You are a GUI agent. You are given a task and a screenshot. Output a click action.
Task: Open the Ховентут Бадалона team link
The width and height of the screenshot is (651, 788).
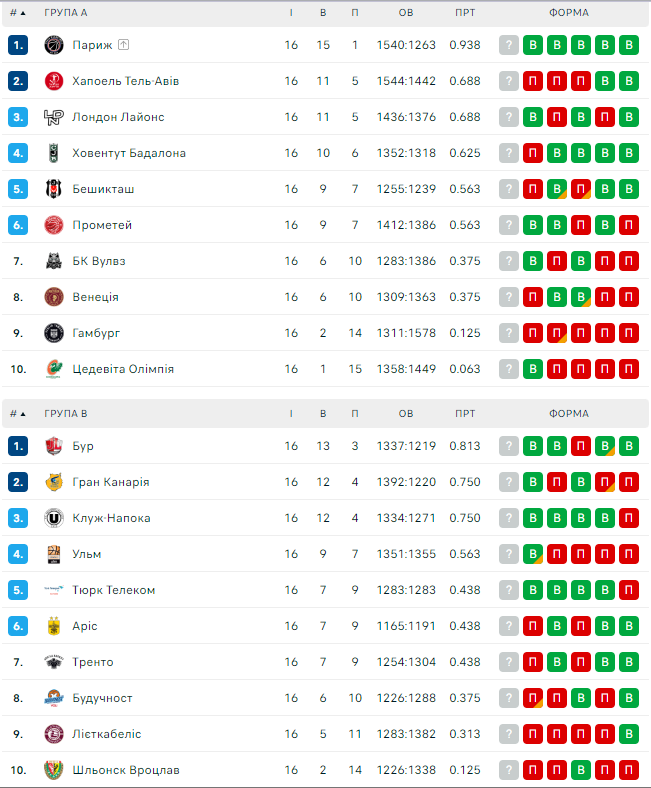pos(129,153)
